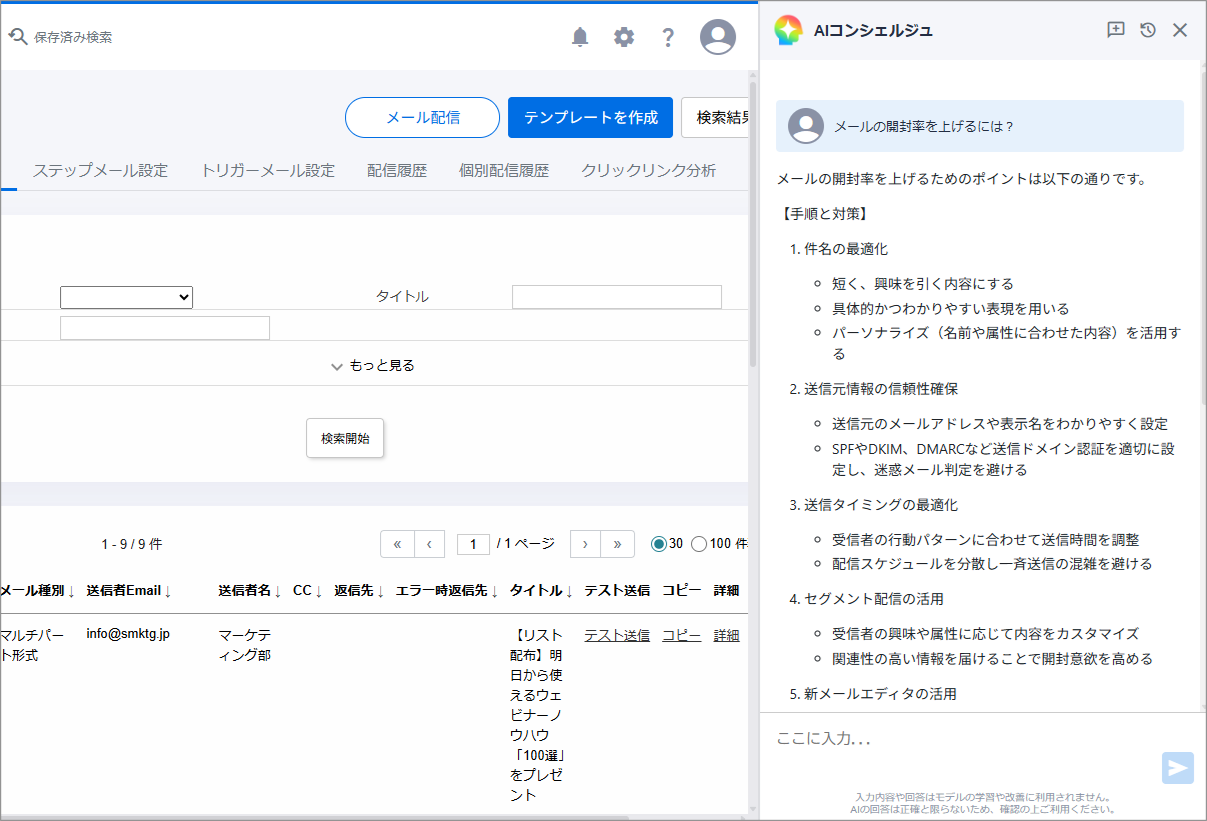Screen dimensions: 1207x821
Task: Sort by タイトル column arrow
Action: [569, 591]
